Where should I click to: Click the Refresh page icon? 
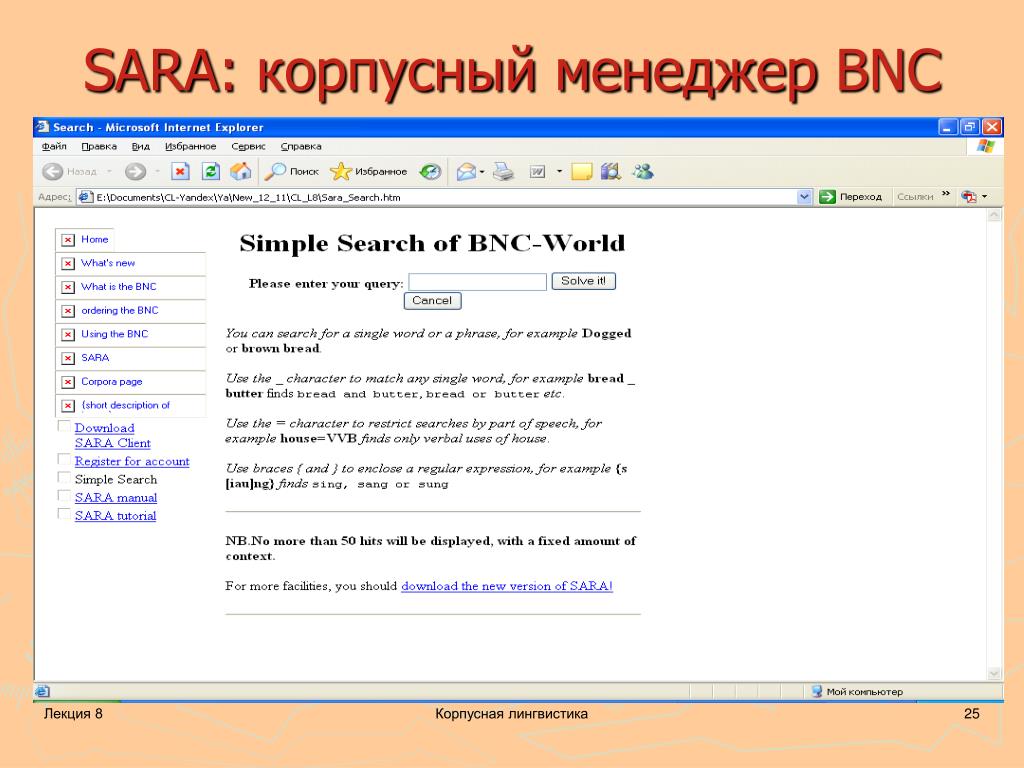[x=210, y=172]
